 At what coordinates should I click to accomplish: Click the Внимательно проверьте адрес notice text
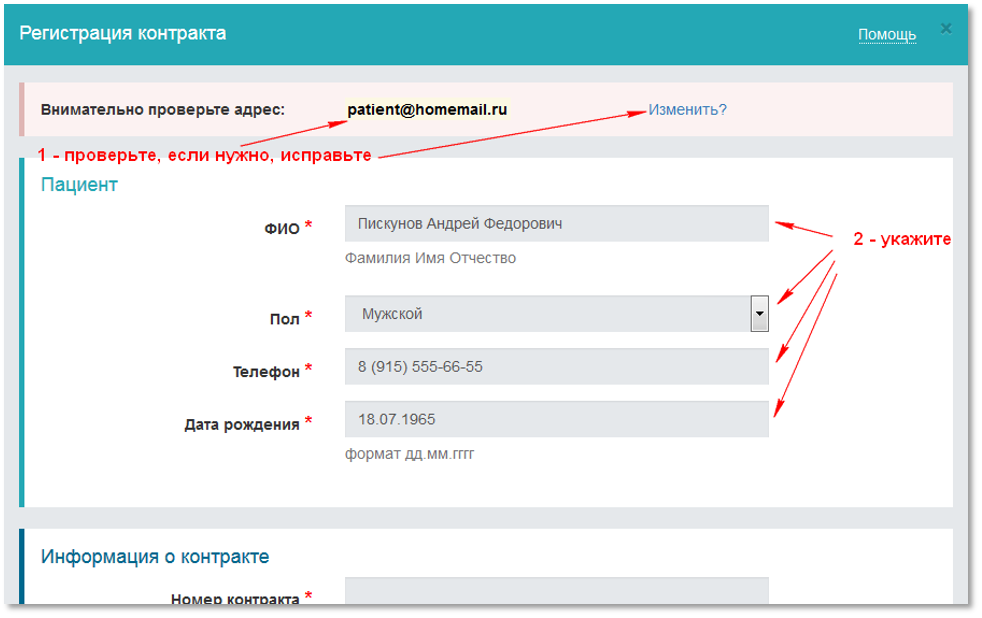coord(163,110)
